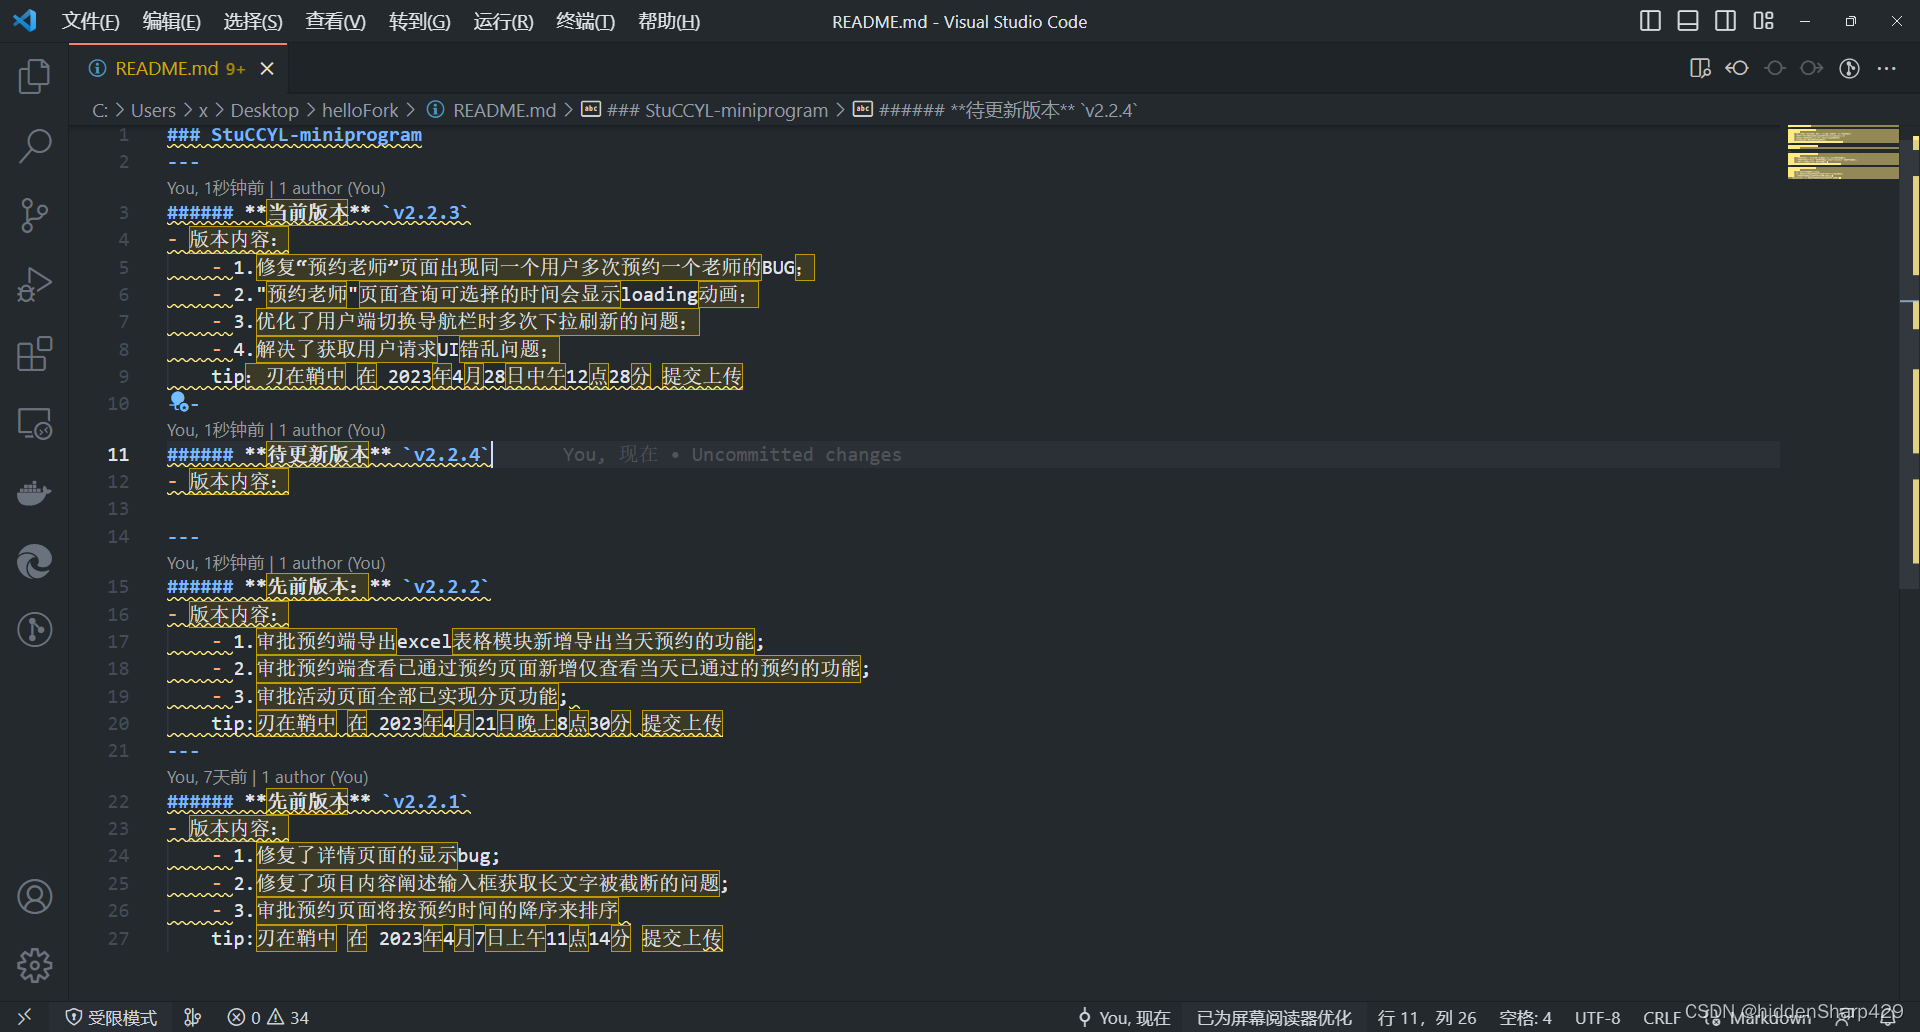Click the code lens above line 11
The width and height of the screenshot is (1920, 1032).
[x=276, y=430]
